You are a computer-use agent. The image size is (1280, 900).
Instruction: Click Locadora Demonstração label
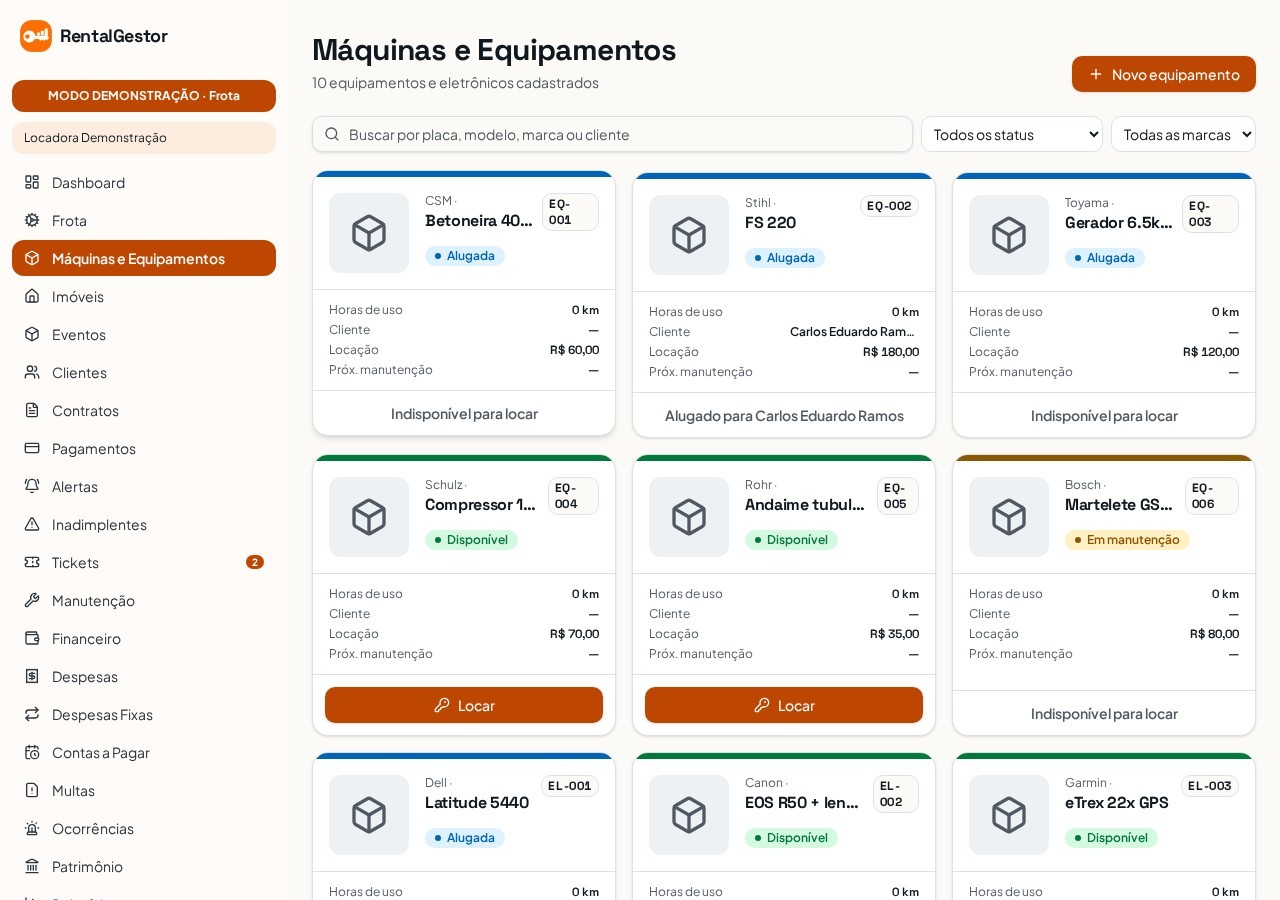144,138
